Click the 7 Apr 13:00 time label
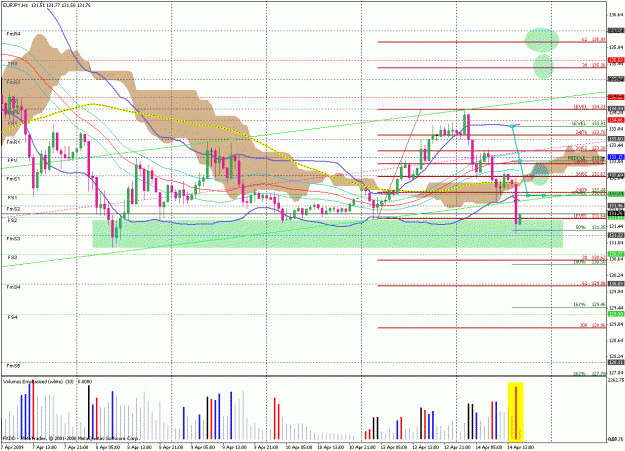The height and width of the screenshot is (451, 625). [43, 447]
